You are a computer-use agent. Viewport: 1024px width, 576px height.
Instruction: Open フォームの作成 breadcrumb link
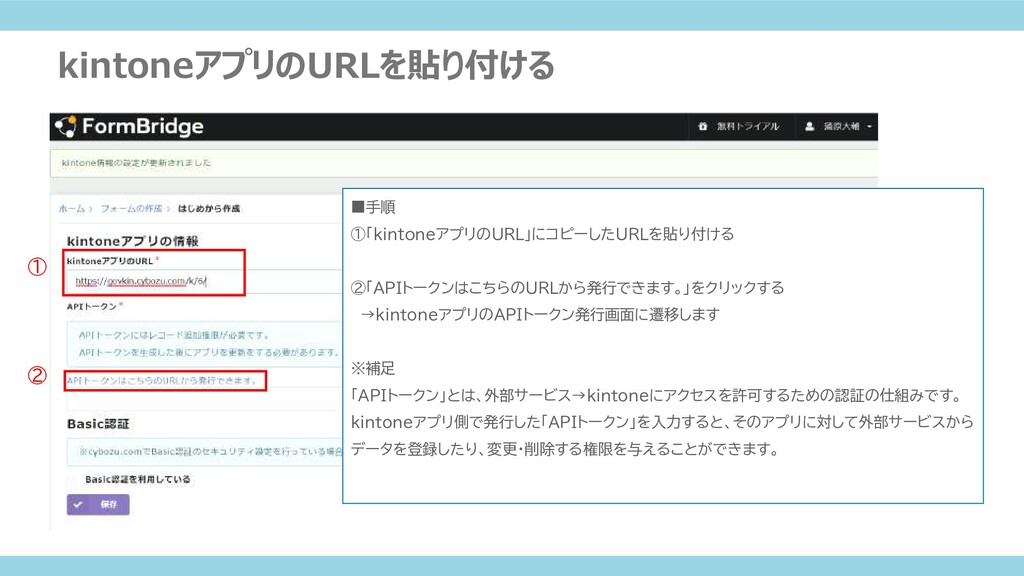coord(131,208)
